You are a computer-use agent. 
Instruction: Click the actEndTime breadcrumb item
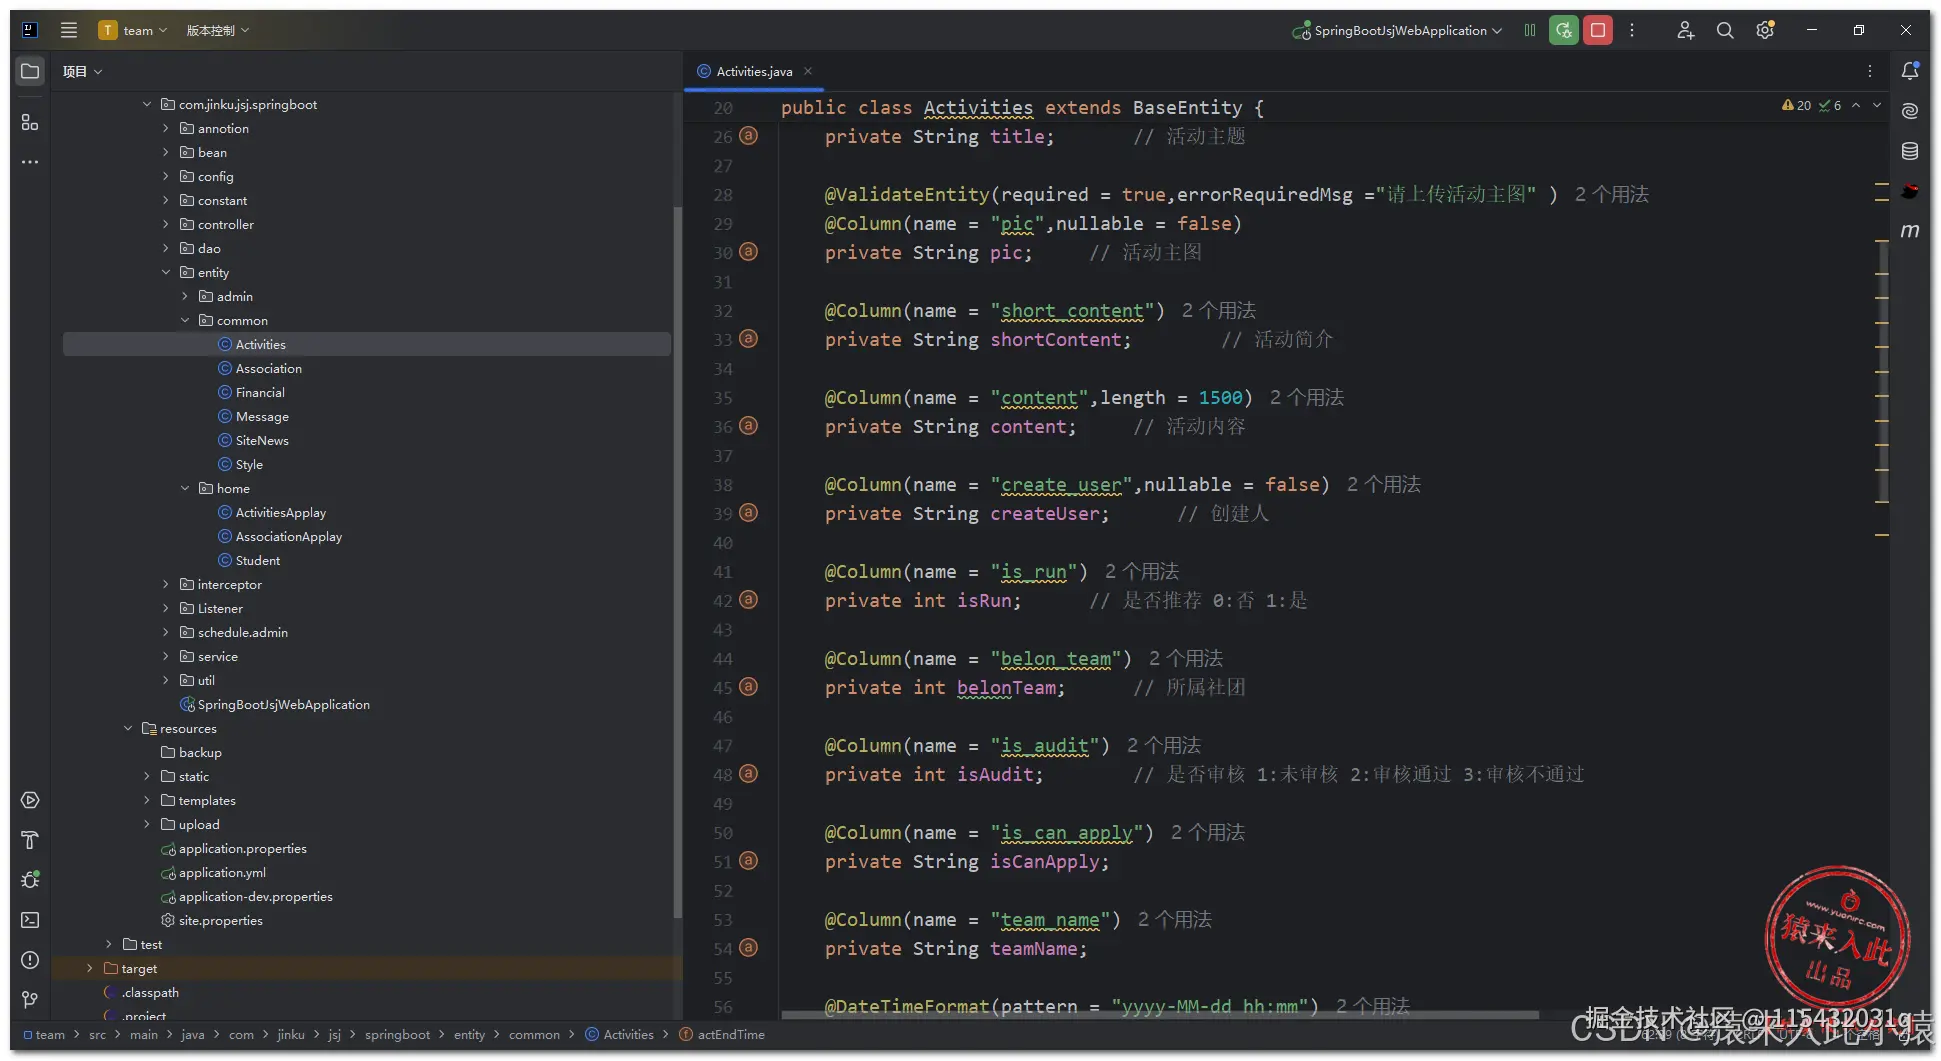722,1034
